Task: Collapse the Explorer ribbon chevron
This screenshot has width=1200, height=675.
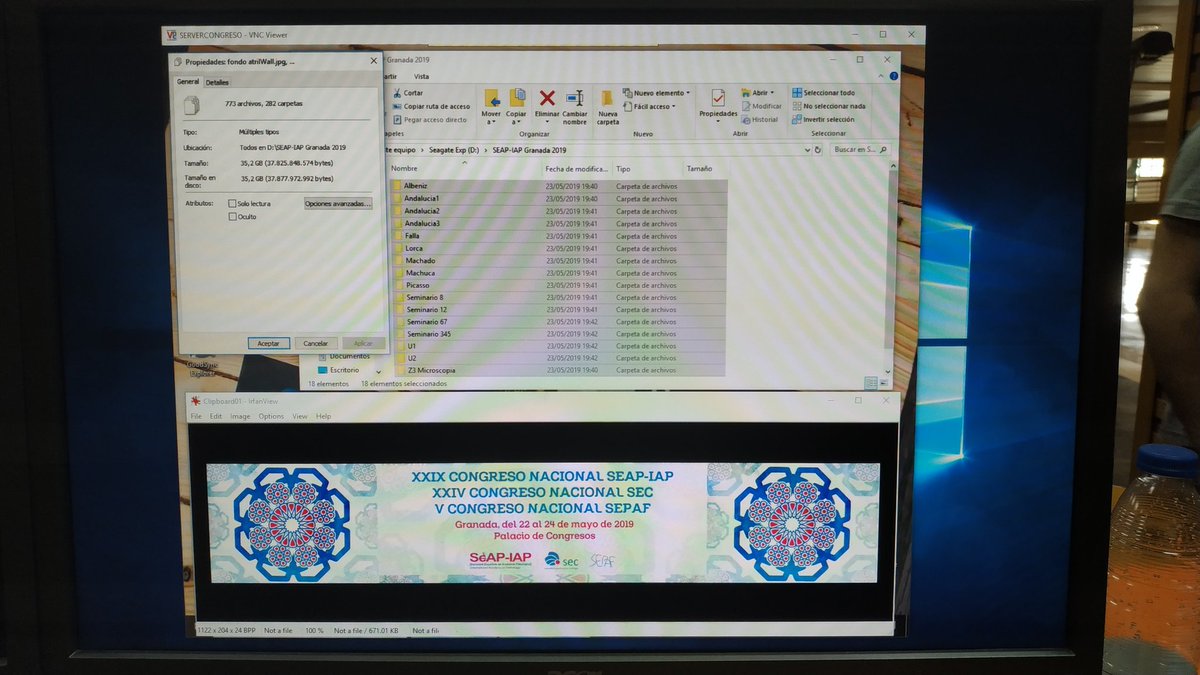Action: (x=879, y=76)
